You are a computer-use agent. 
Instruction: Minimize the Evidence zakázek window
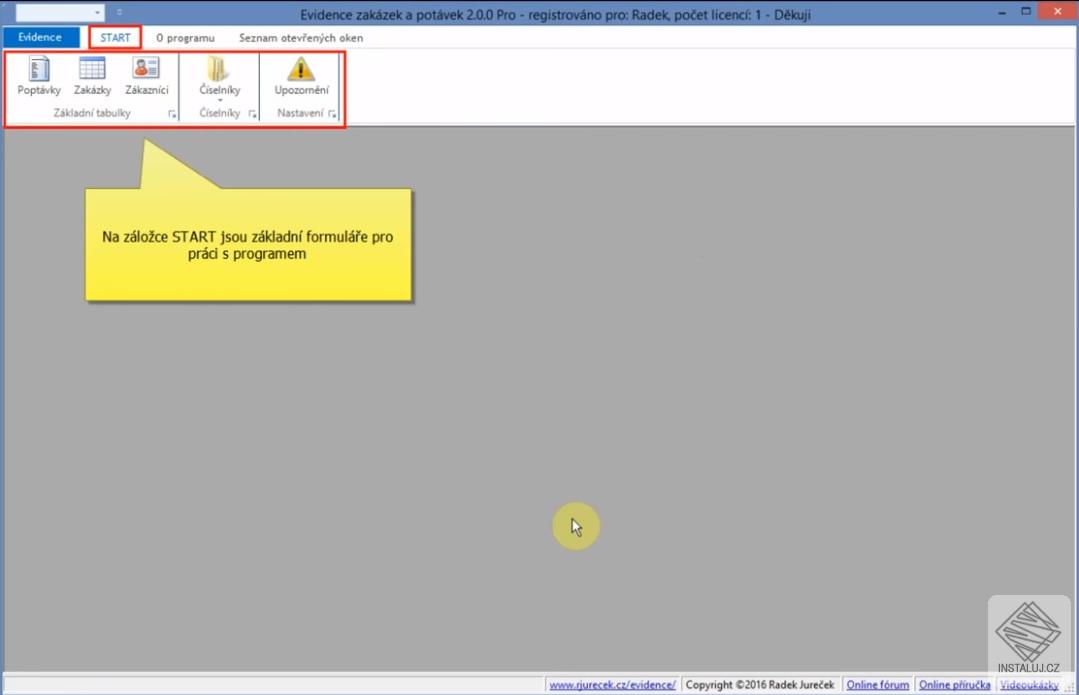click(1002, 12)
